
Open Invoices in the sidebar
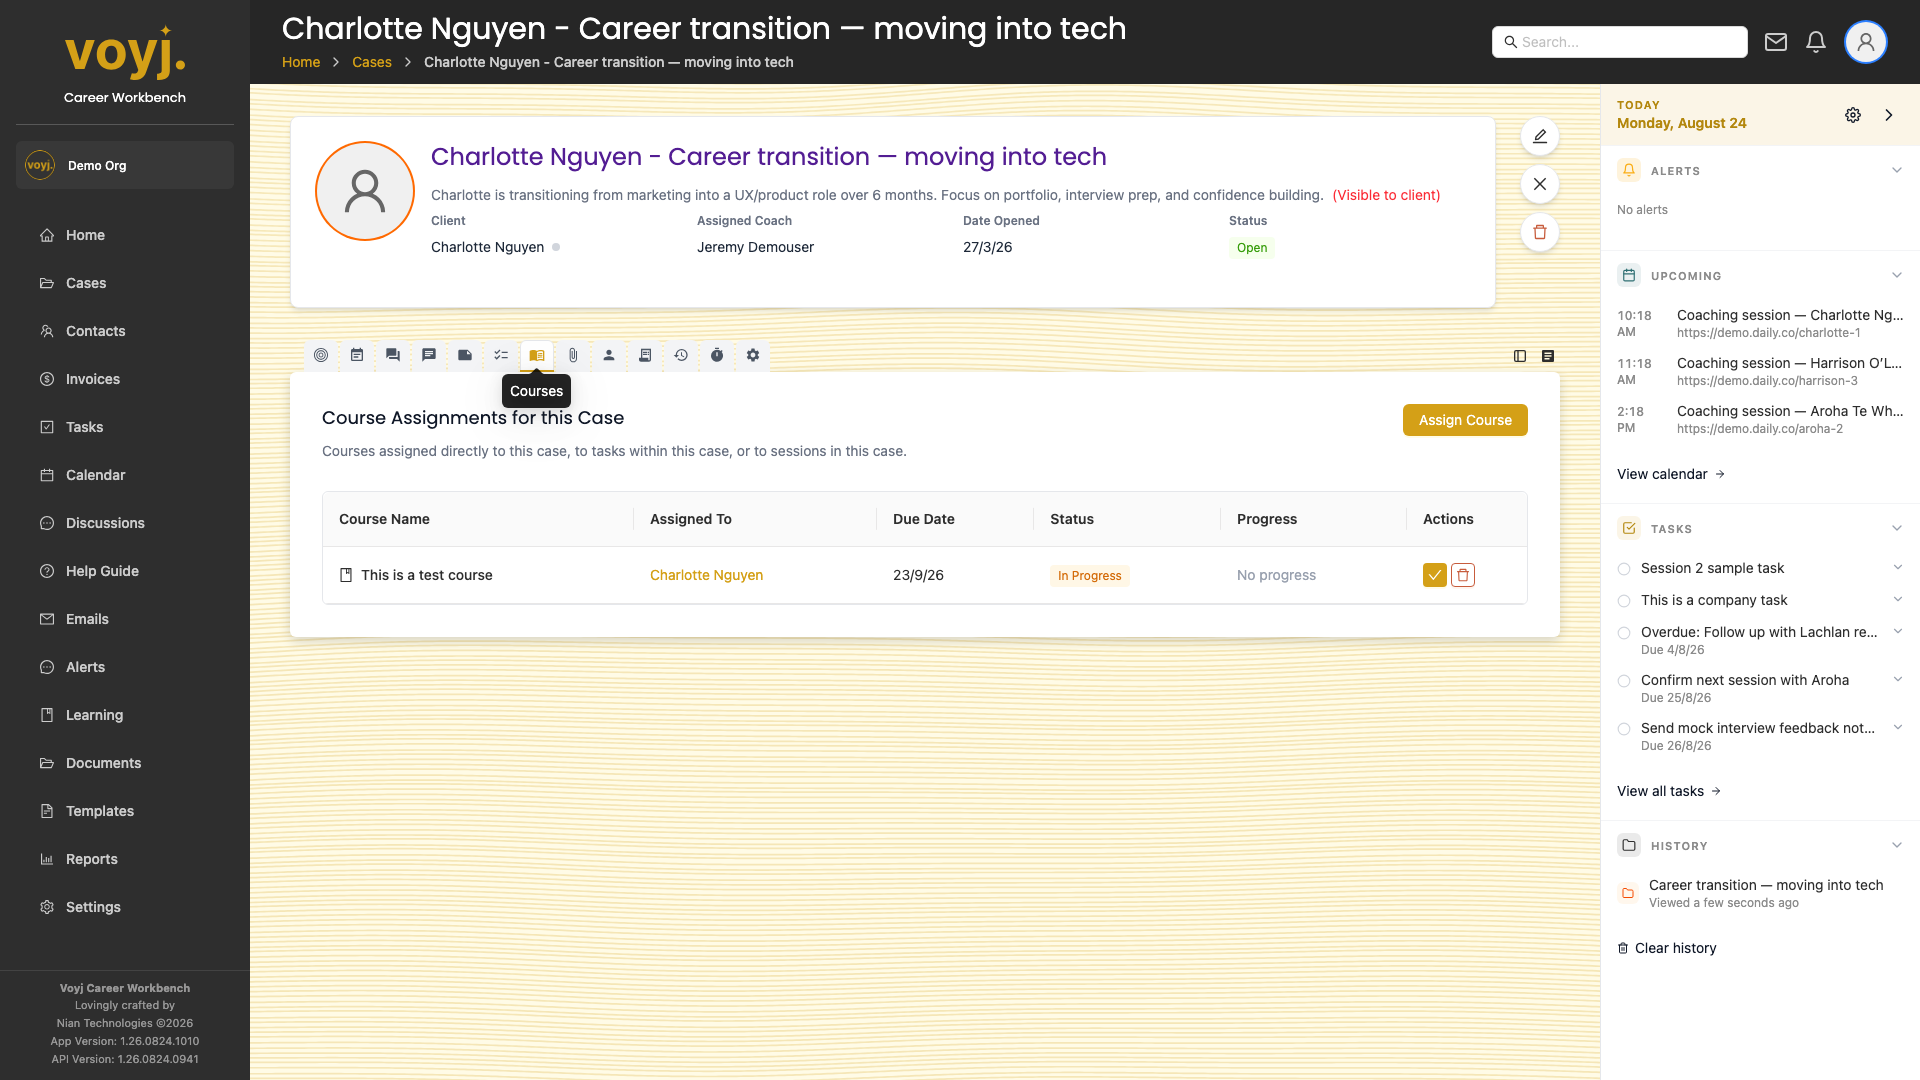(92, 379)
